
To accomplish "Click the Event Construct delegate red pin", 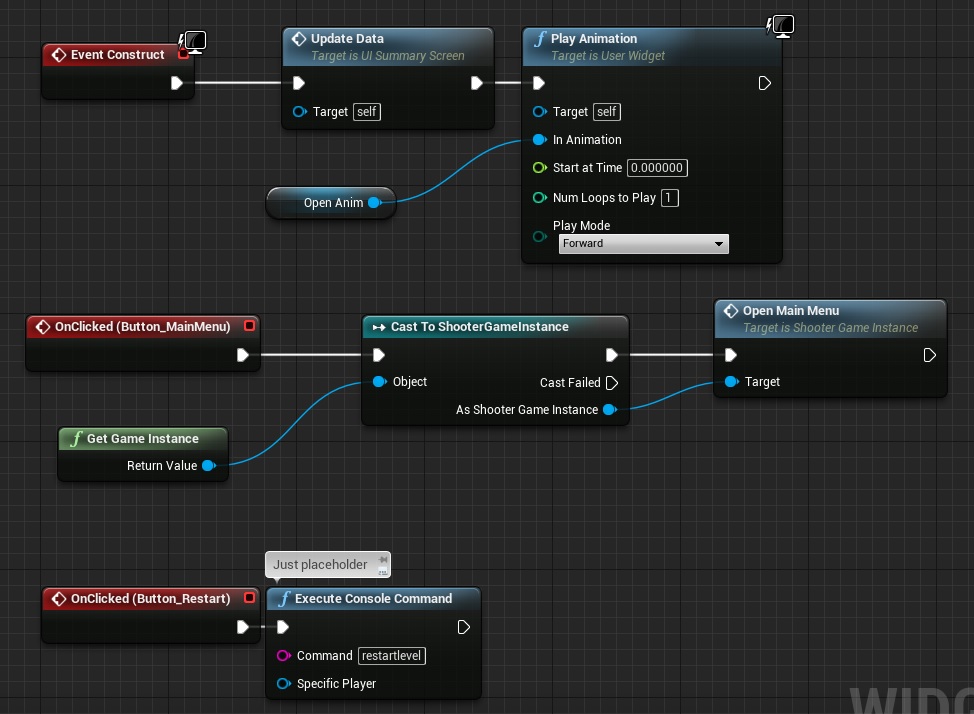I will 183,55.
